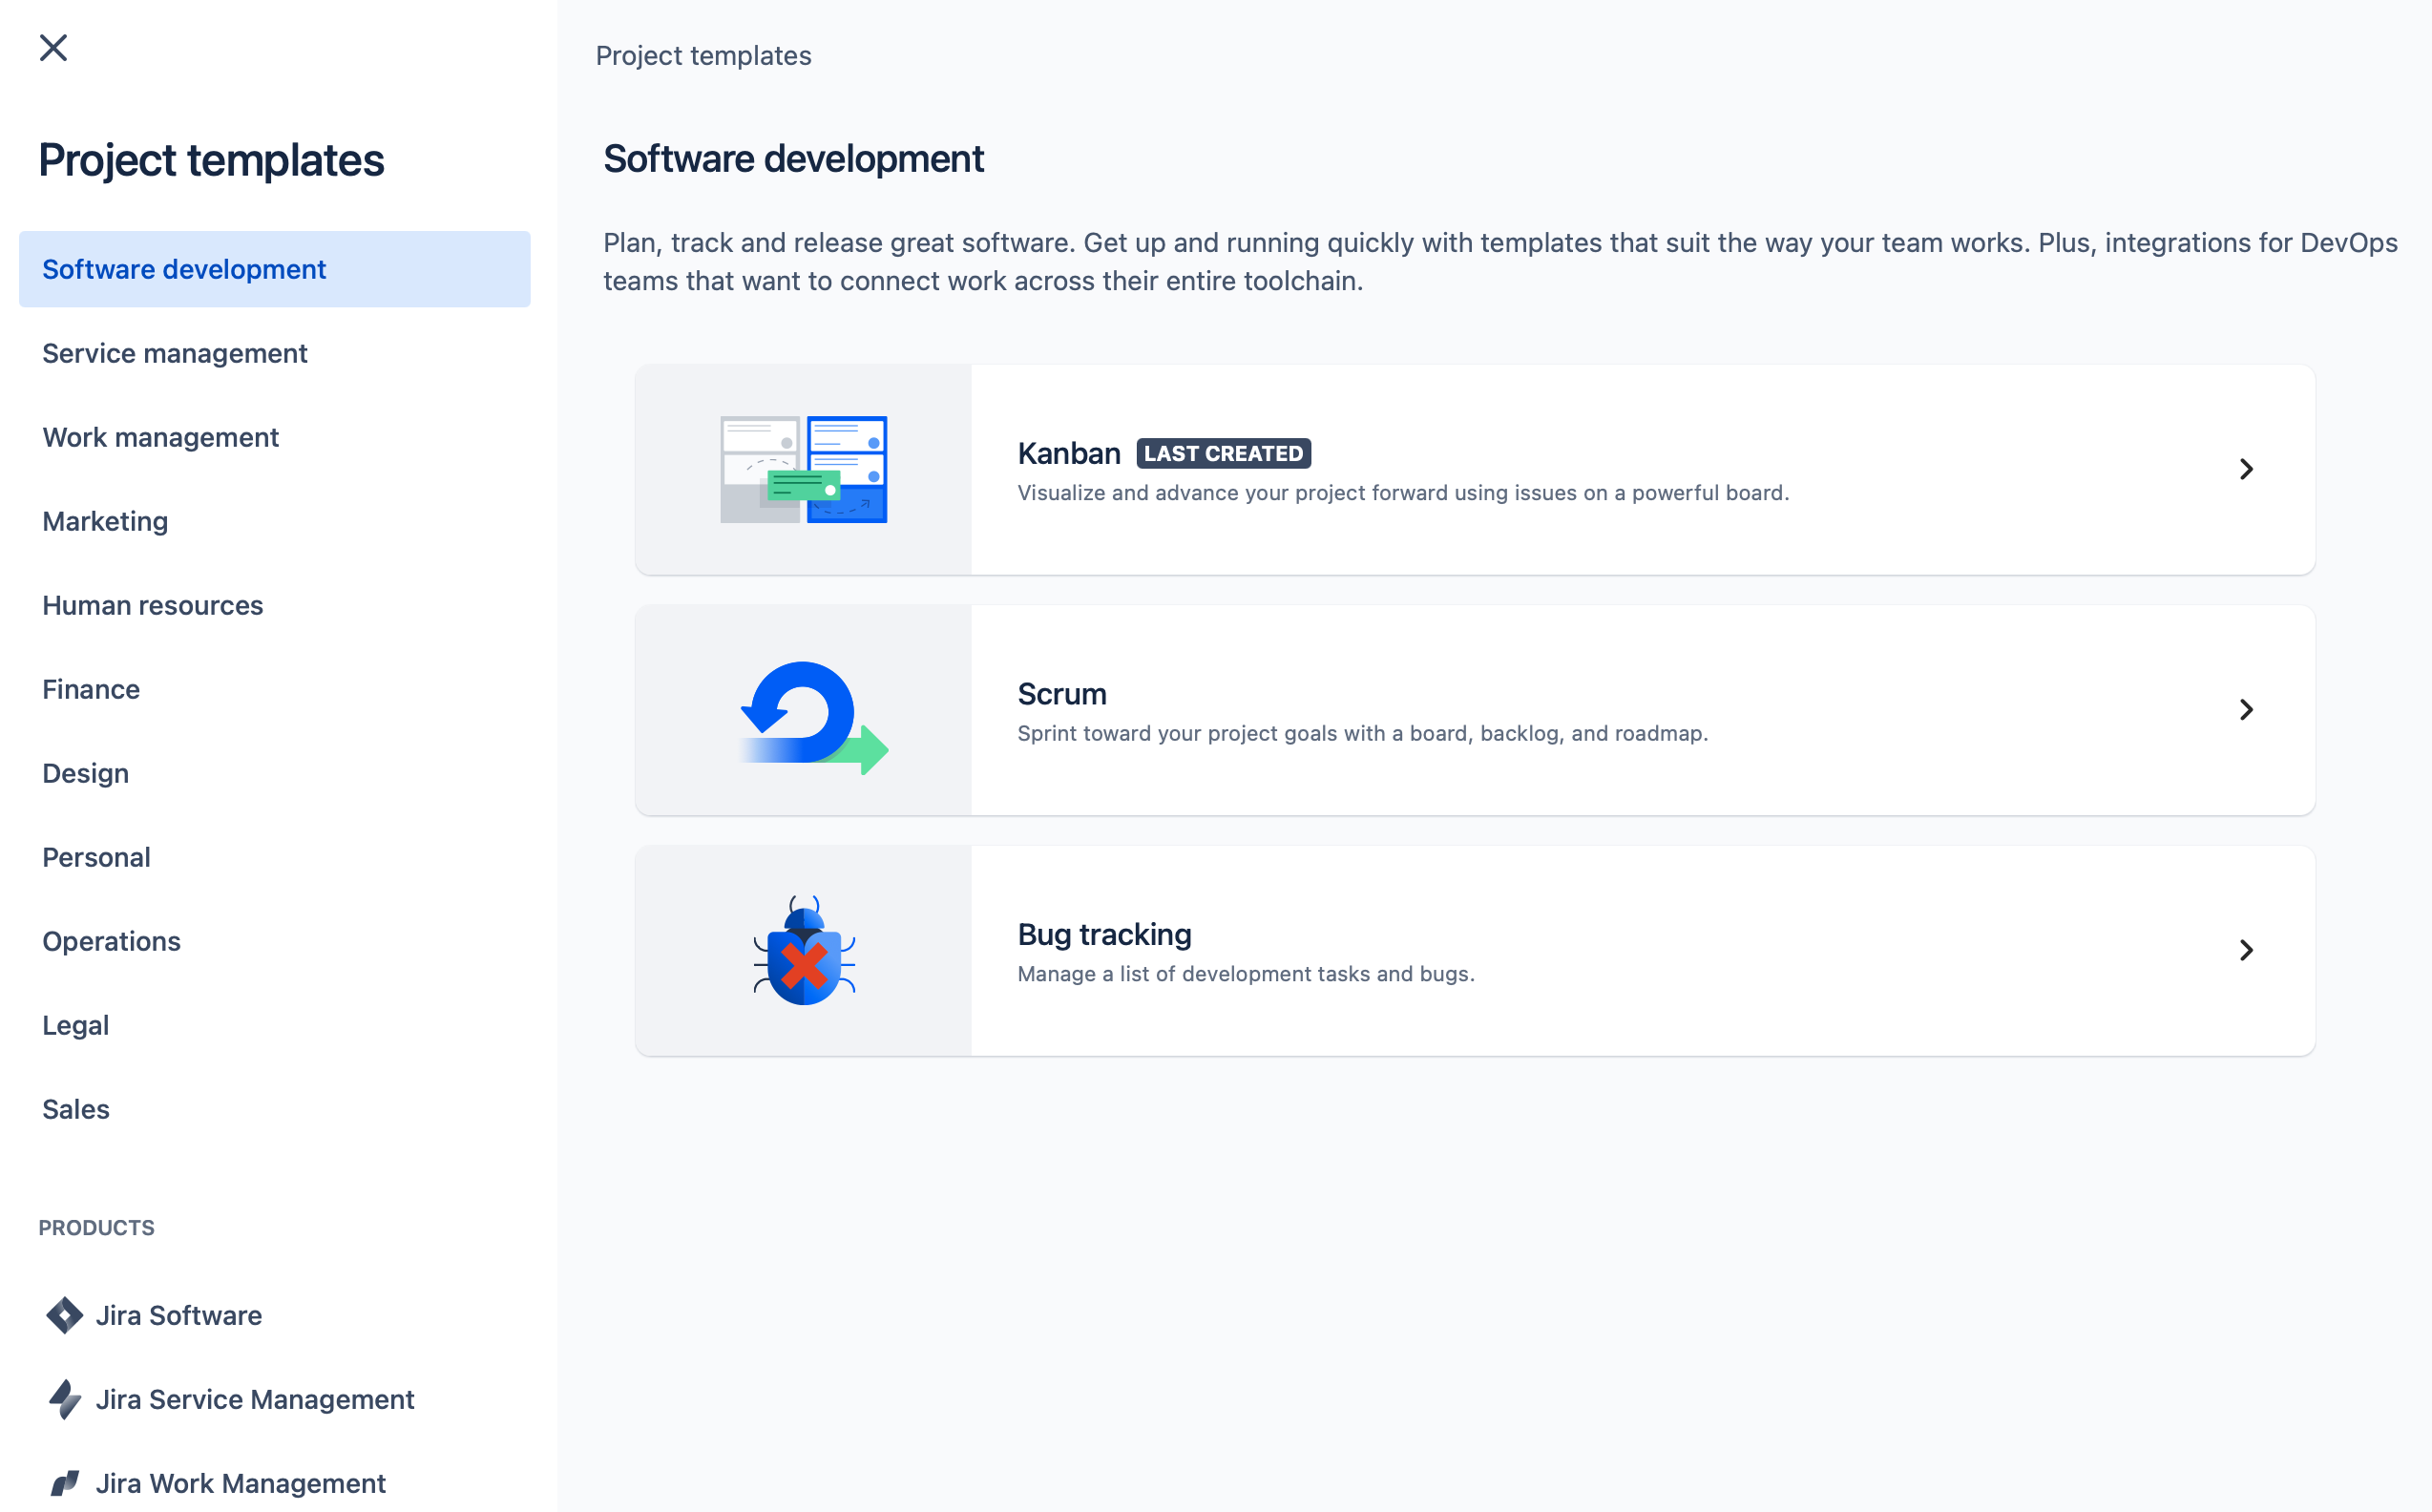
Task: Click the Project templates breadcrumb text
Action: click(x=703, y=55)
